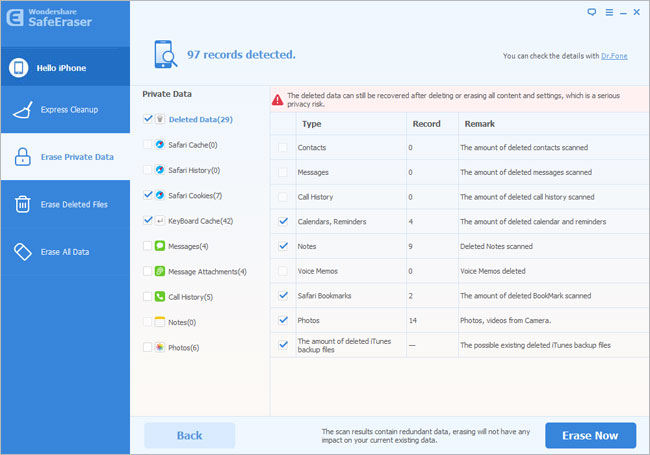
Task: Click the Safari Cookies compass icon
Action: [160, 195]
